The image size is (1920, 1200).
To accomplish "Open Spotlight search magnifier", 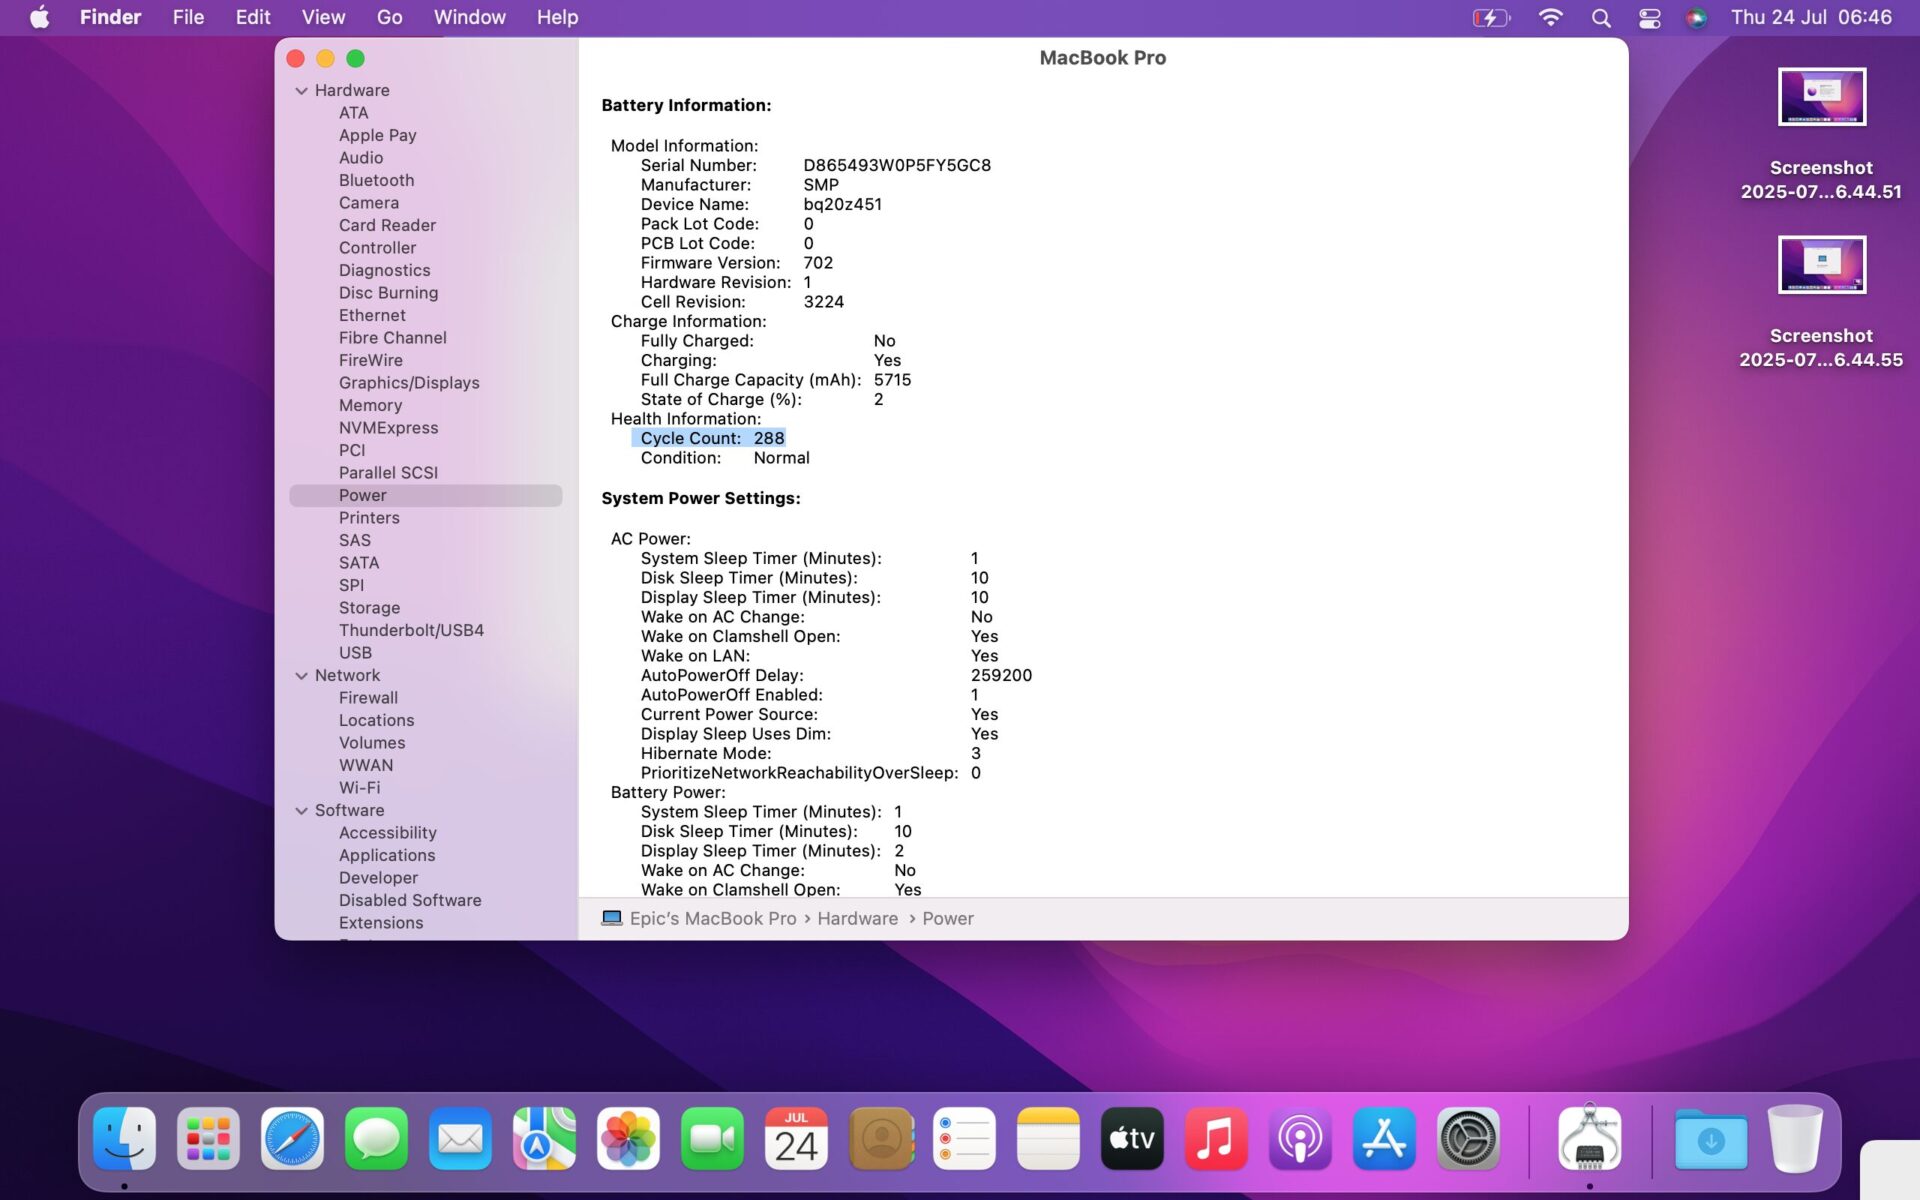I will click(x=1601, y=17).
